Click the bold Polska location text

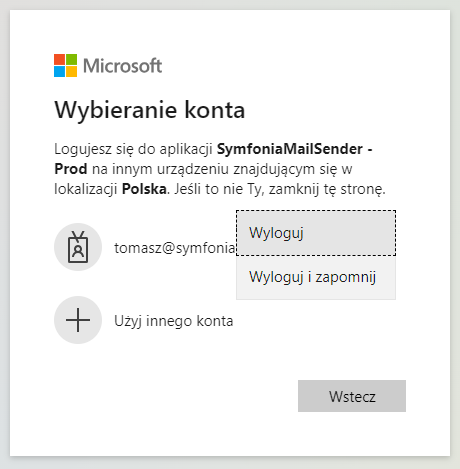pyautogui.click(x=144, y=189)
